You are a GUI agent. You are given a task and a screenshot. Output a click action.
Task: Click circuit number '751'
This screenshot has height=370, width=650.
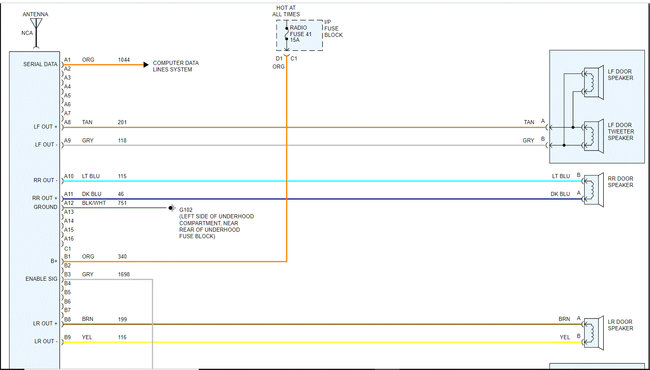122,203
